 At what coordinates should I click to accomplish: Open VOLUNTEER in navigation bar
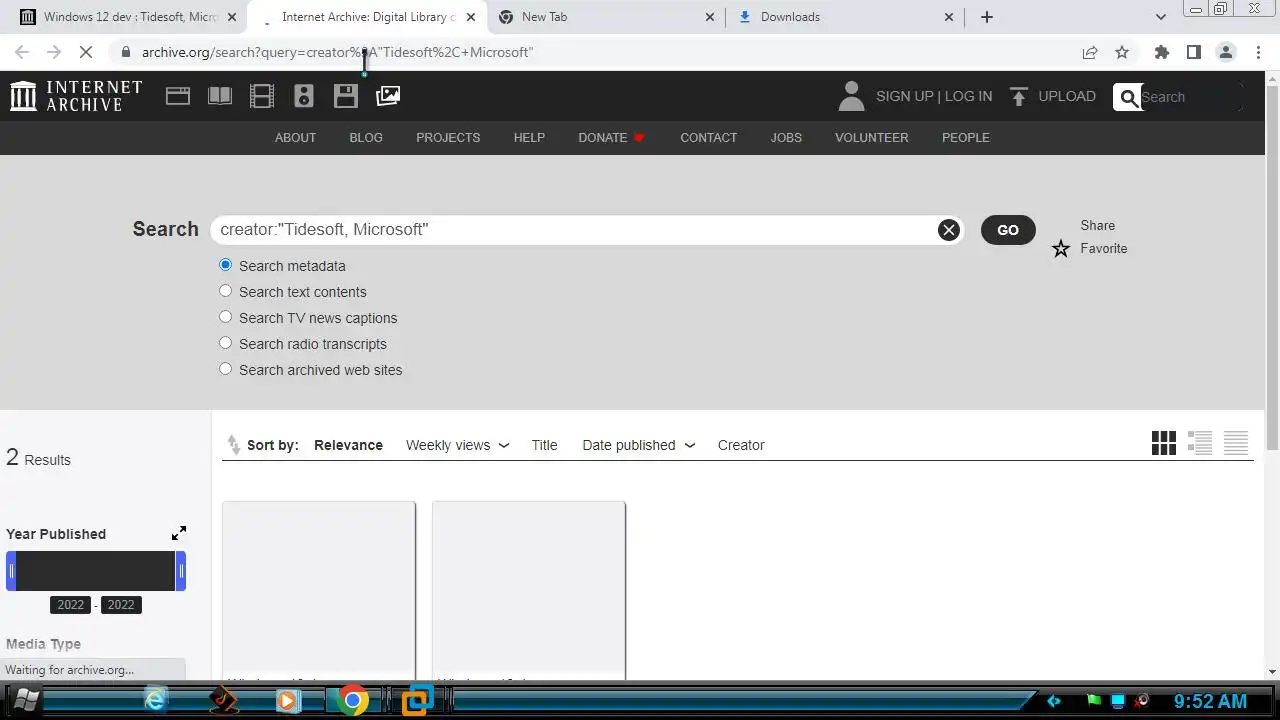[x=872, y=138]
